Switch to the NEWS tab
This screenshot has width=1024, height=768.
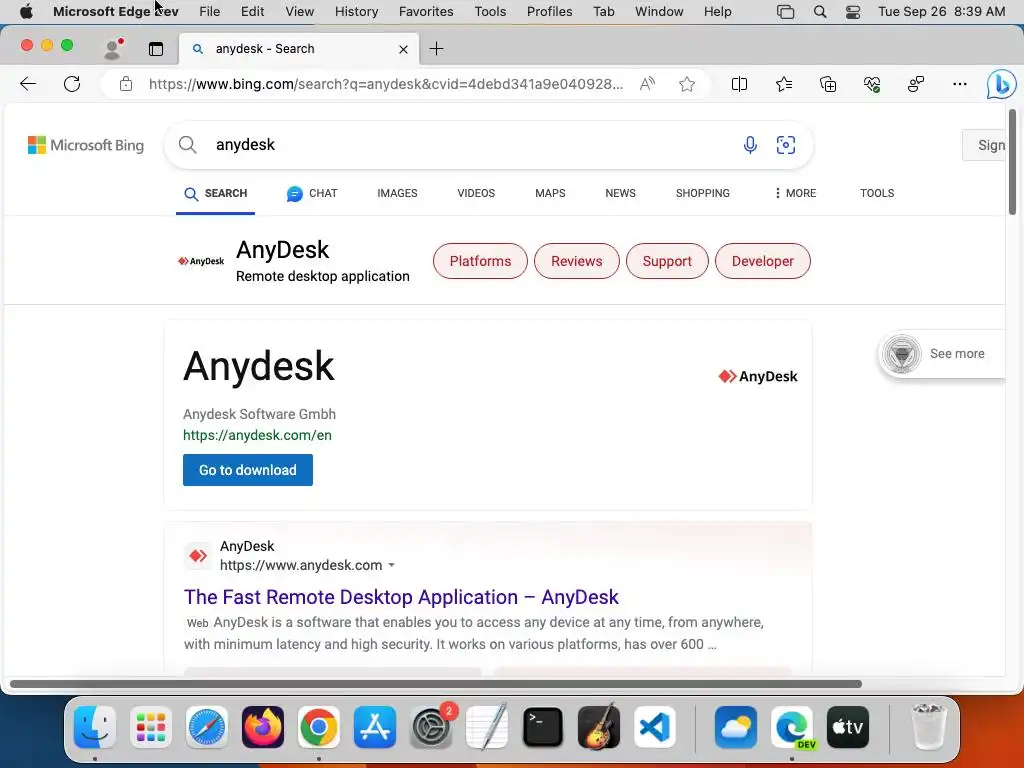tap(620, 193)
